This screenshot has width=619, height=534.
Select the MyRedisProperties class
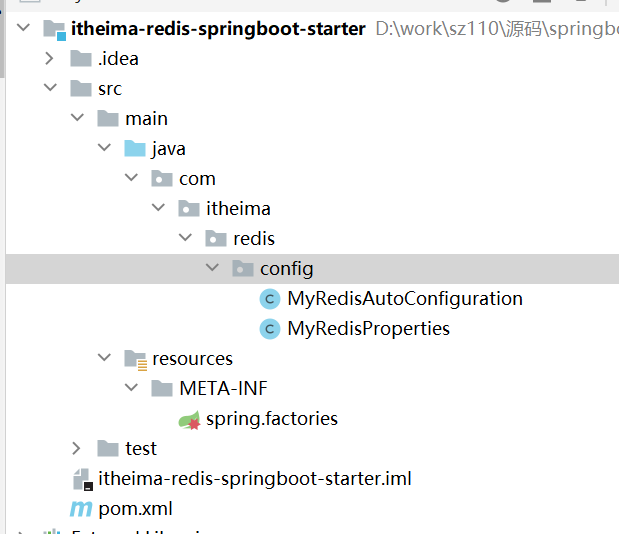coord(368,329)
